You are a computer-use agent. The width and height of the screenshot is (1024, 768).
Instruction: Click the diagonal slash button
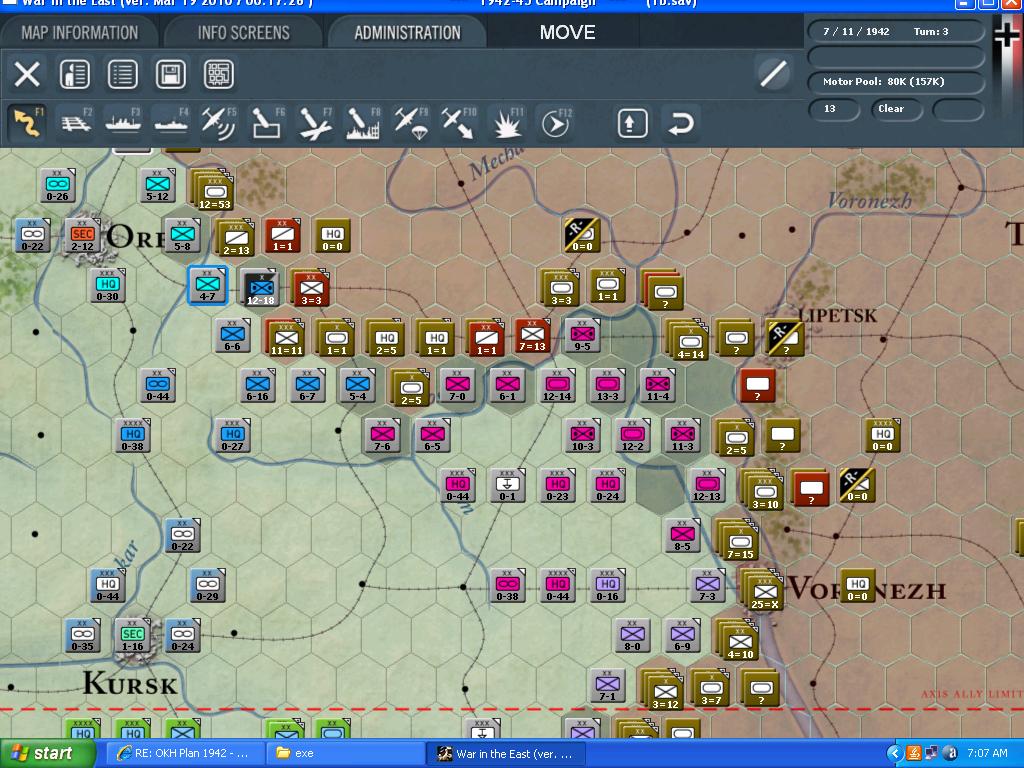tap(773, 73)
